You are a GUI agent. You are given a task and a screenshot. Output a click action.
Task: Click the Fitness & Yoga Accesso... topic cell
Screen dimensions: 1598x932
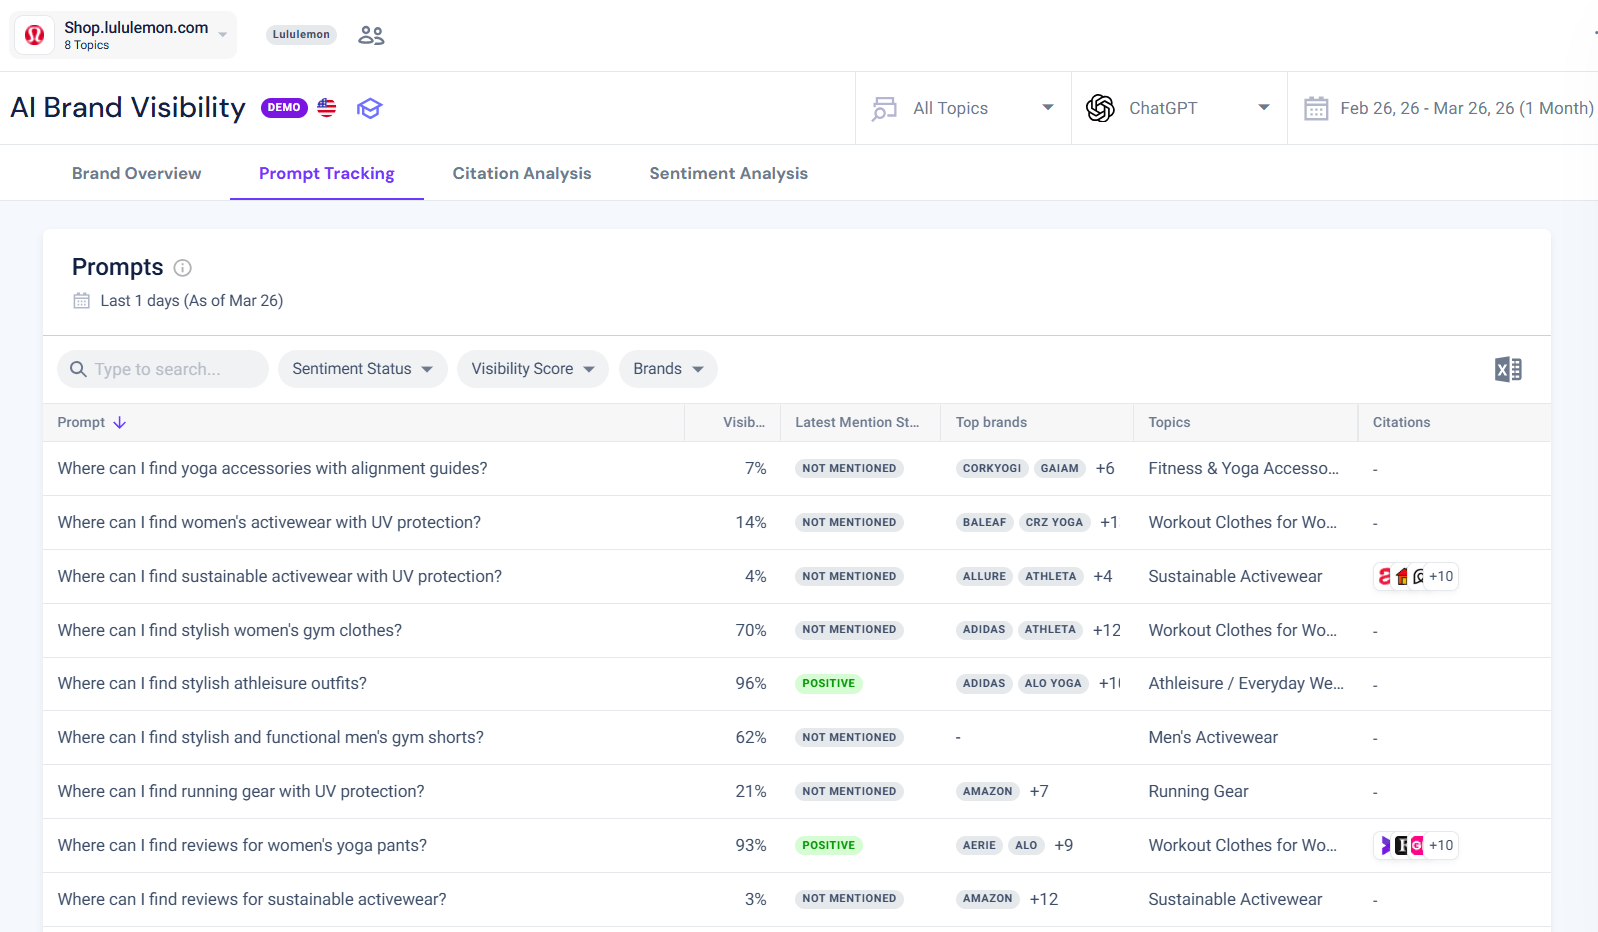1243,469
